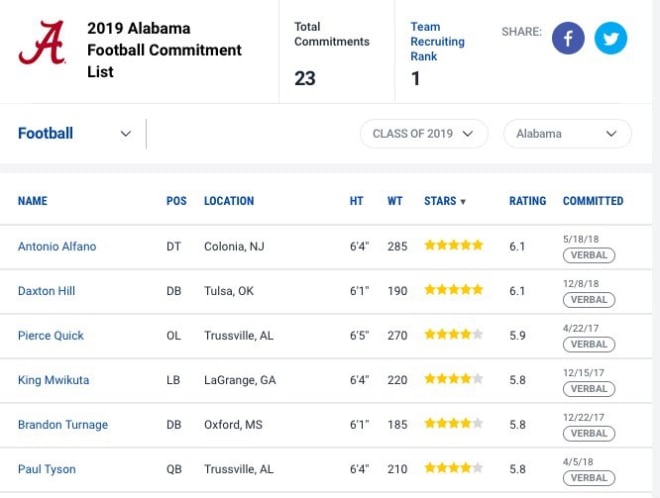Click the Alabama team logo
The image size is (660, 498).
(42, 43)
